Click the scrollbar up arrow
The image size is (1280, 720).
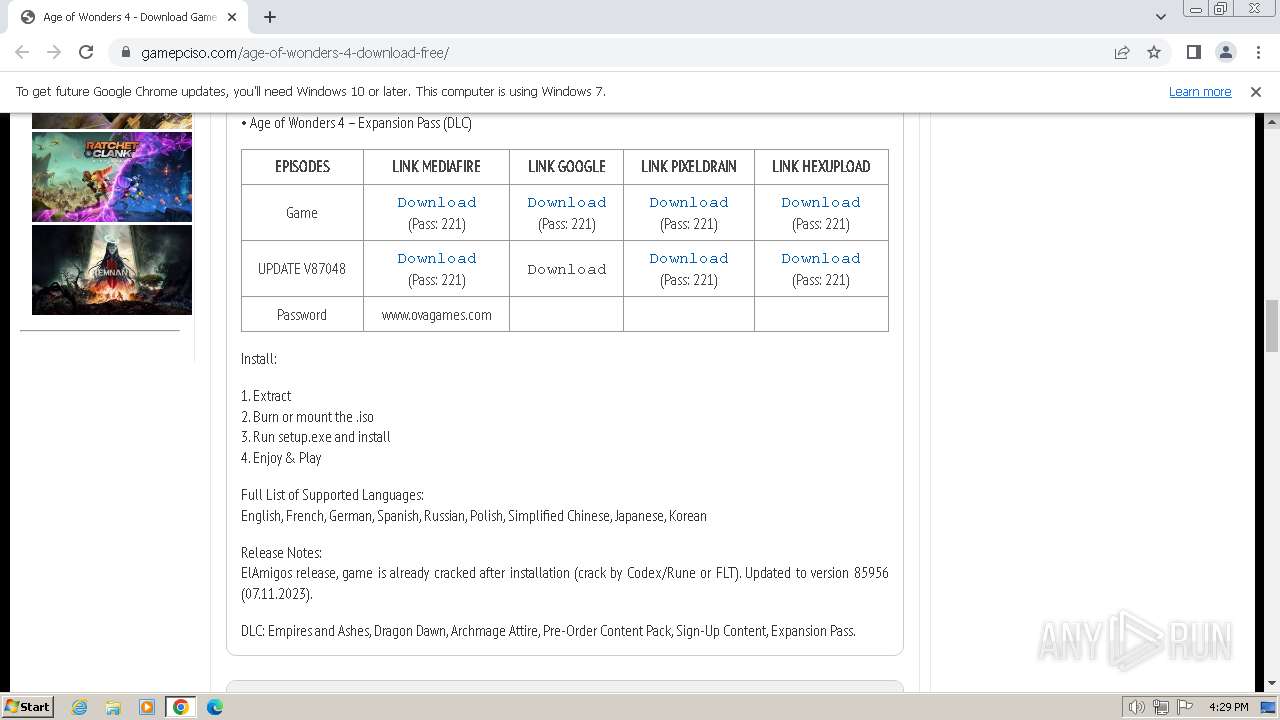pyautogui.click(x=1272, y=121)
